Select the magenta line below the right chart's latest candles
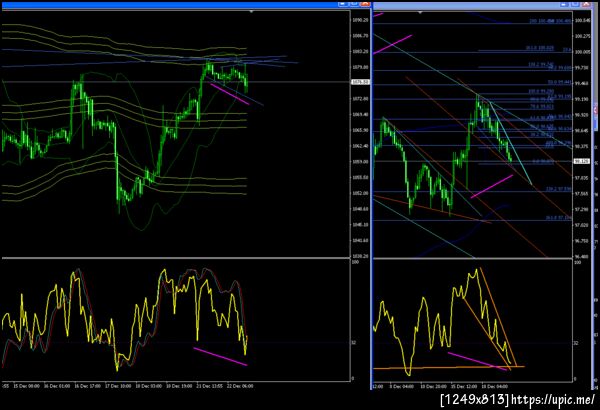 click(x=492, y=186)
